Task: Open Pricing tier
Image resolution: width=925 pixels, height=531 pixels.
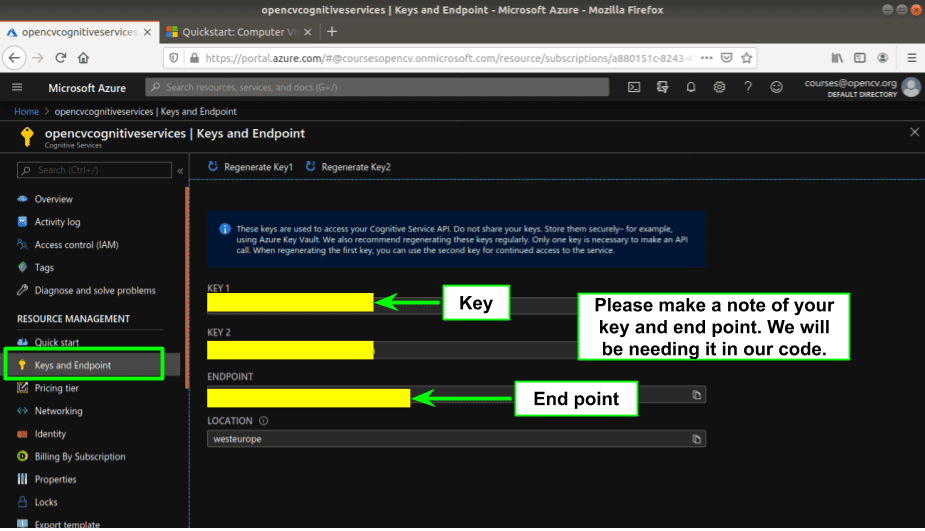Action: click(x=56, y=388)
